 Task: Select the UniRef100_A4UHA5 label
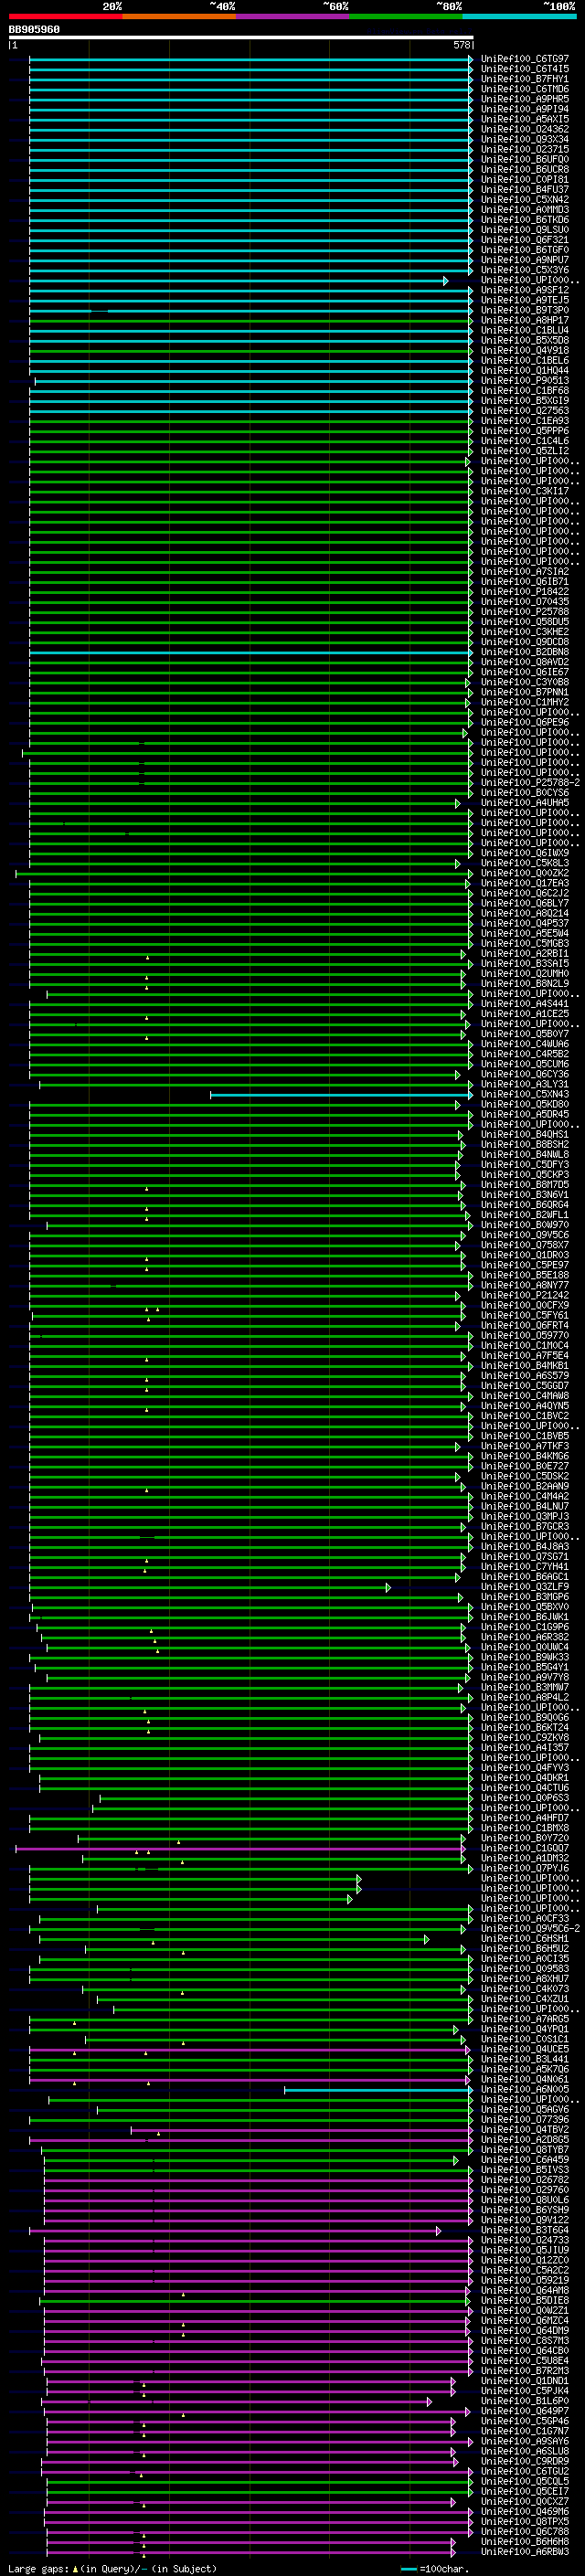tap(525, 802)
